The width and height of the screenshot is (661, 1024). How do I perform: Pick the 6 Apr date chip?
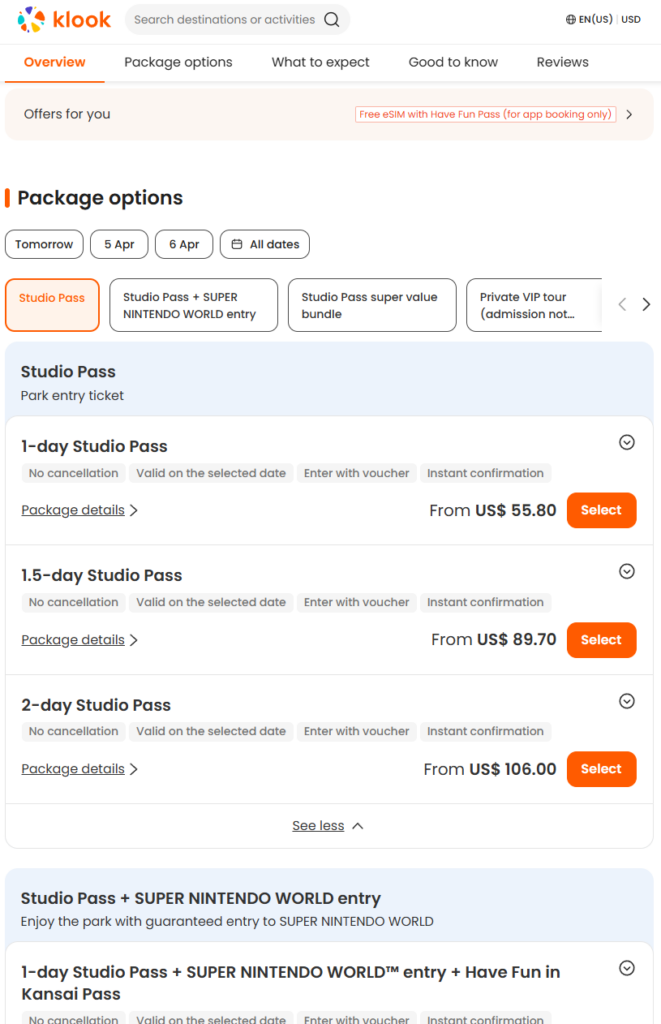tap(184, 244)
